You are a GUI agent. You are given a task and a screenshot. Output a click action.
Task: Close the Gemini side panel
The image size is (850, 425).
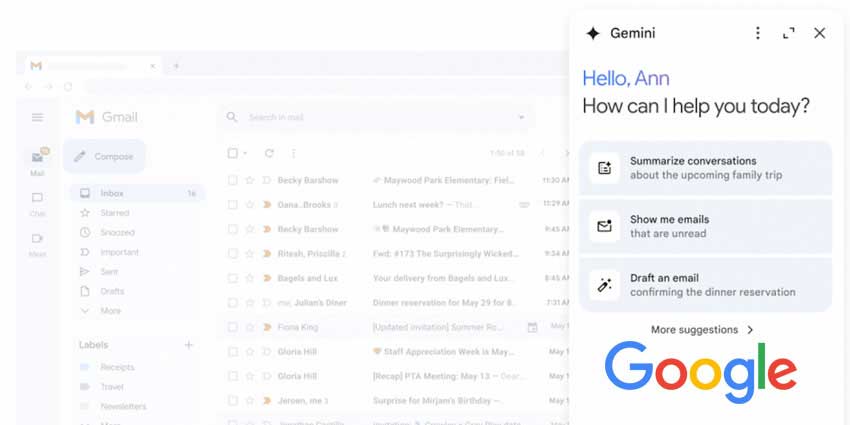click(x=819, y=33)
